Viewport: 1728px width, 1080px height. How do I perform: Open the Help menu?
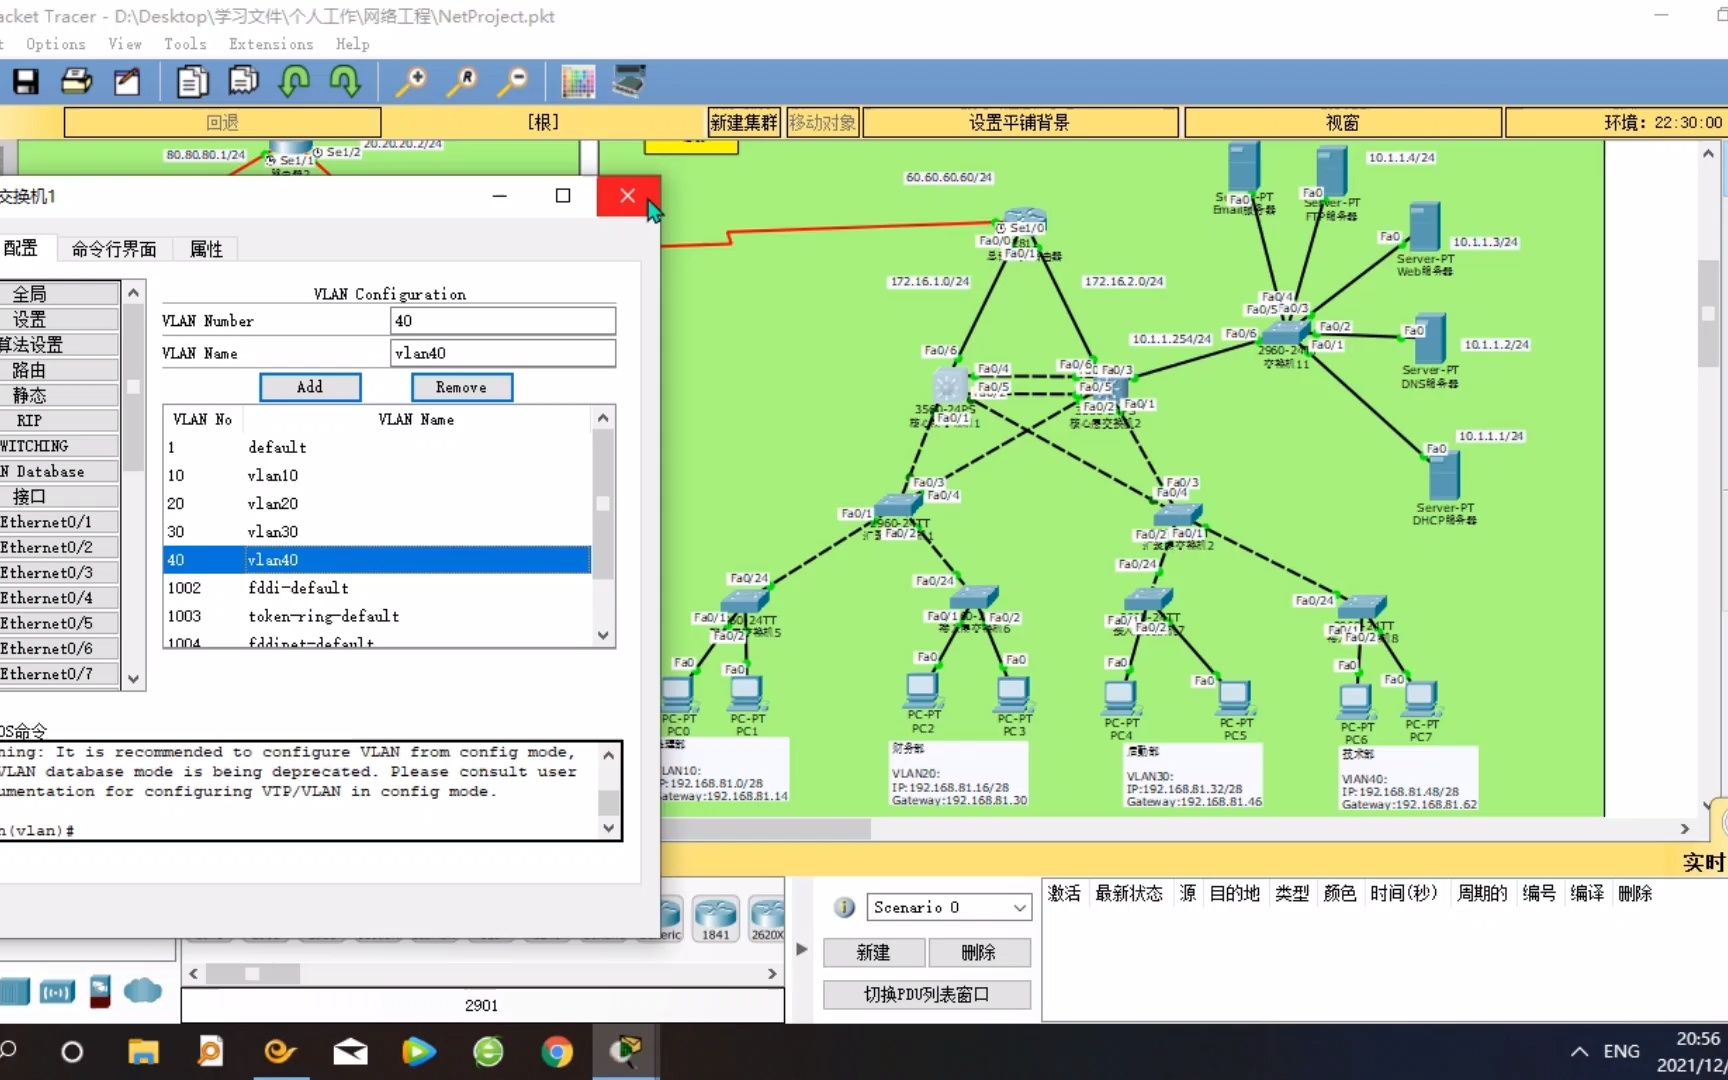[x=352, y=44]
